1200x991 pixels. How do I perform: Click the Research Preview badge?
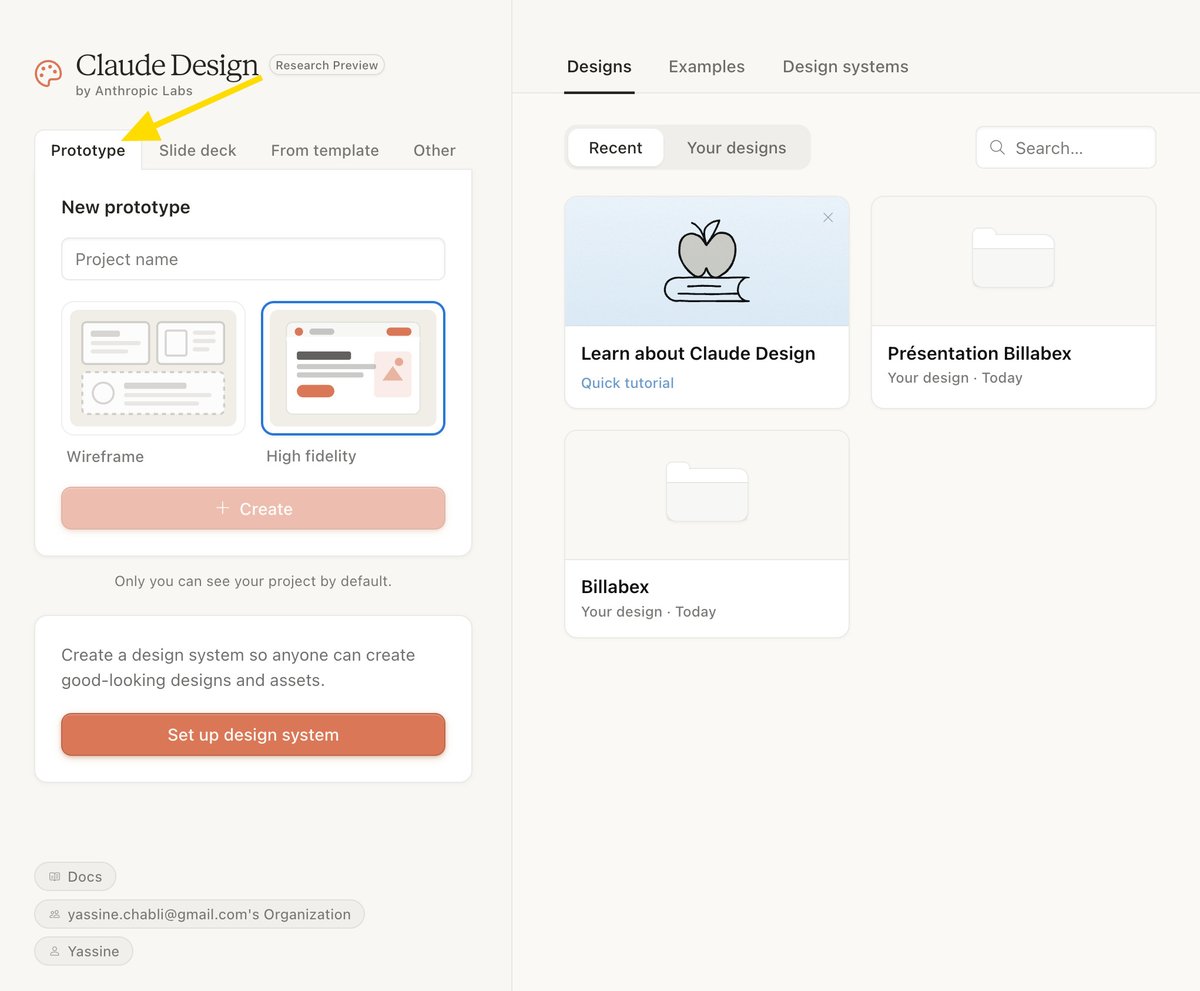click(327, 65)
